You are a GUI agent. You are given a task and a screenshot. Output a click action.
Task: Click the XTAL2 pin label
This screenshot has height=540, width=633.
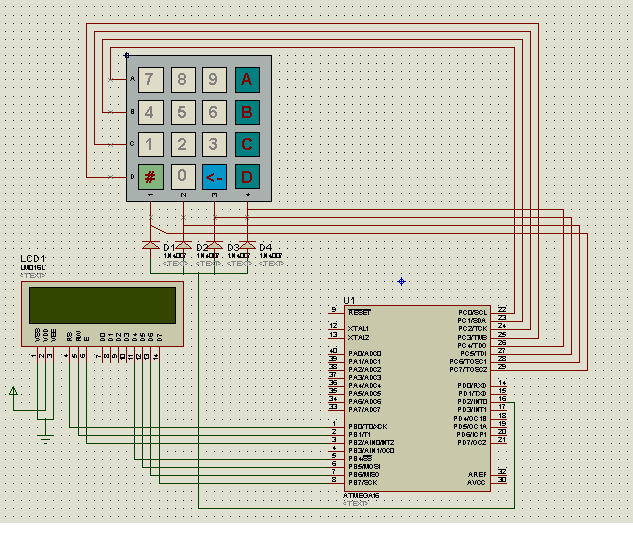pos(358,337)
